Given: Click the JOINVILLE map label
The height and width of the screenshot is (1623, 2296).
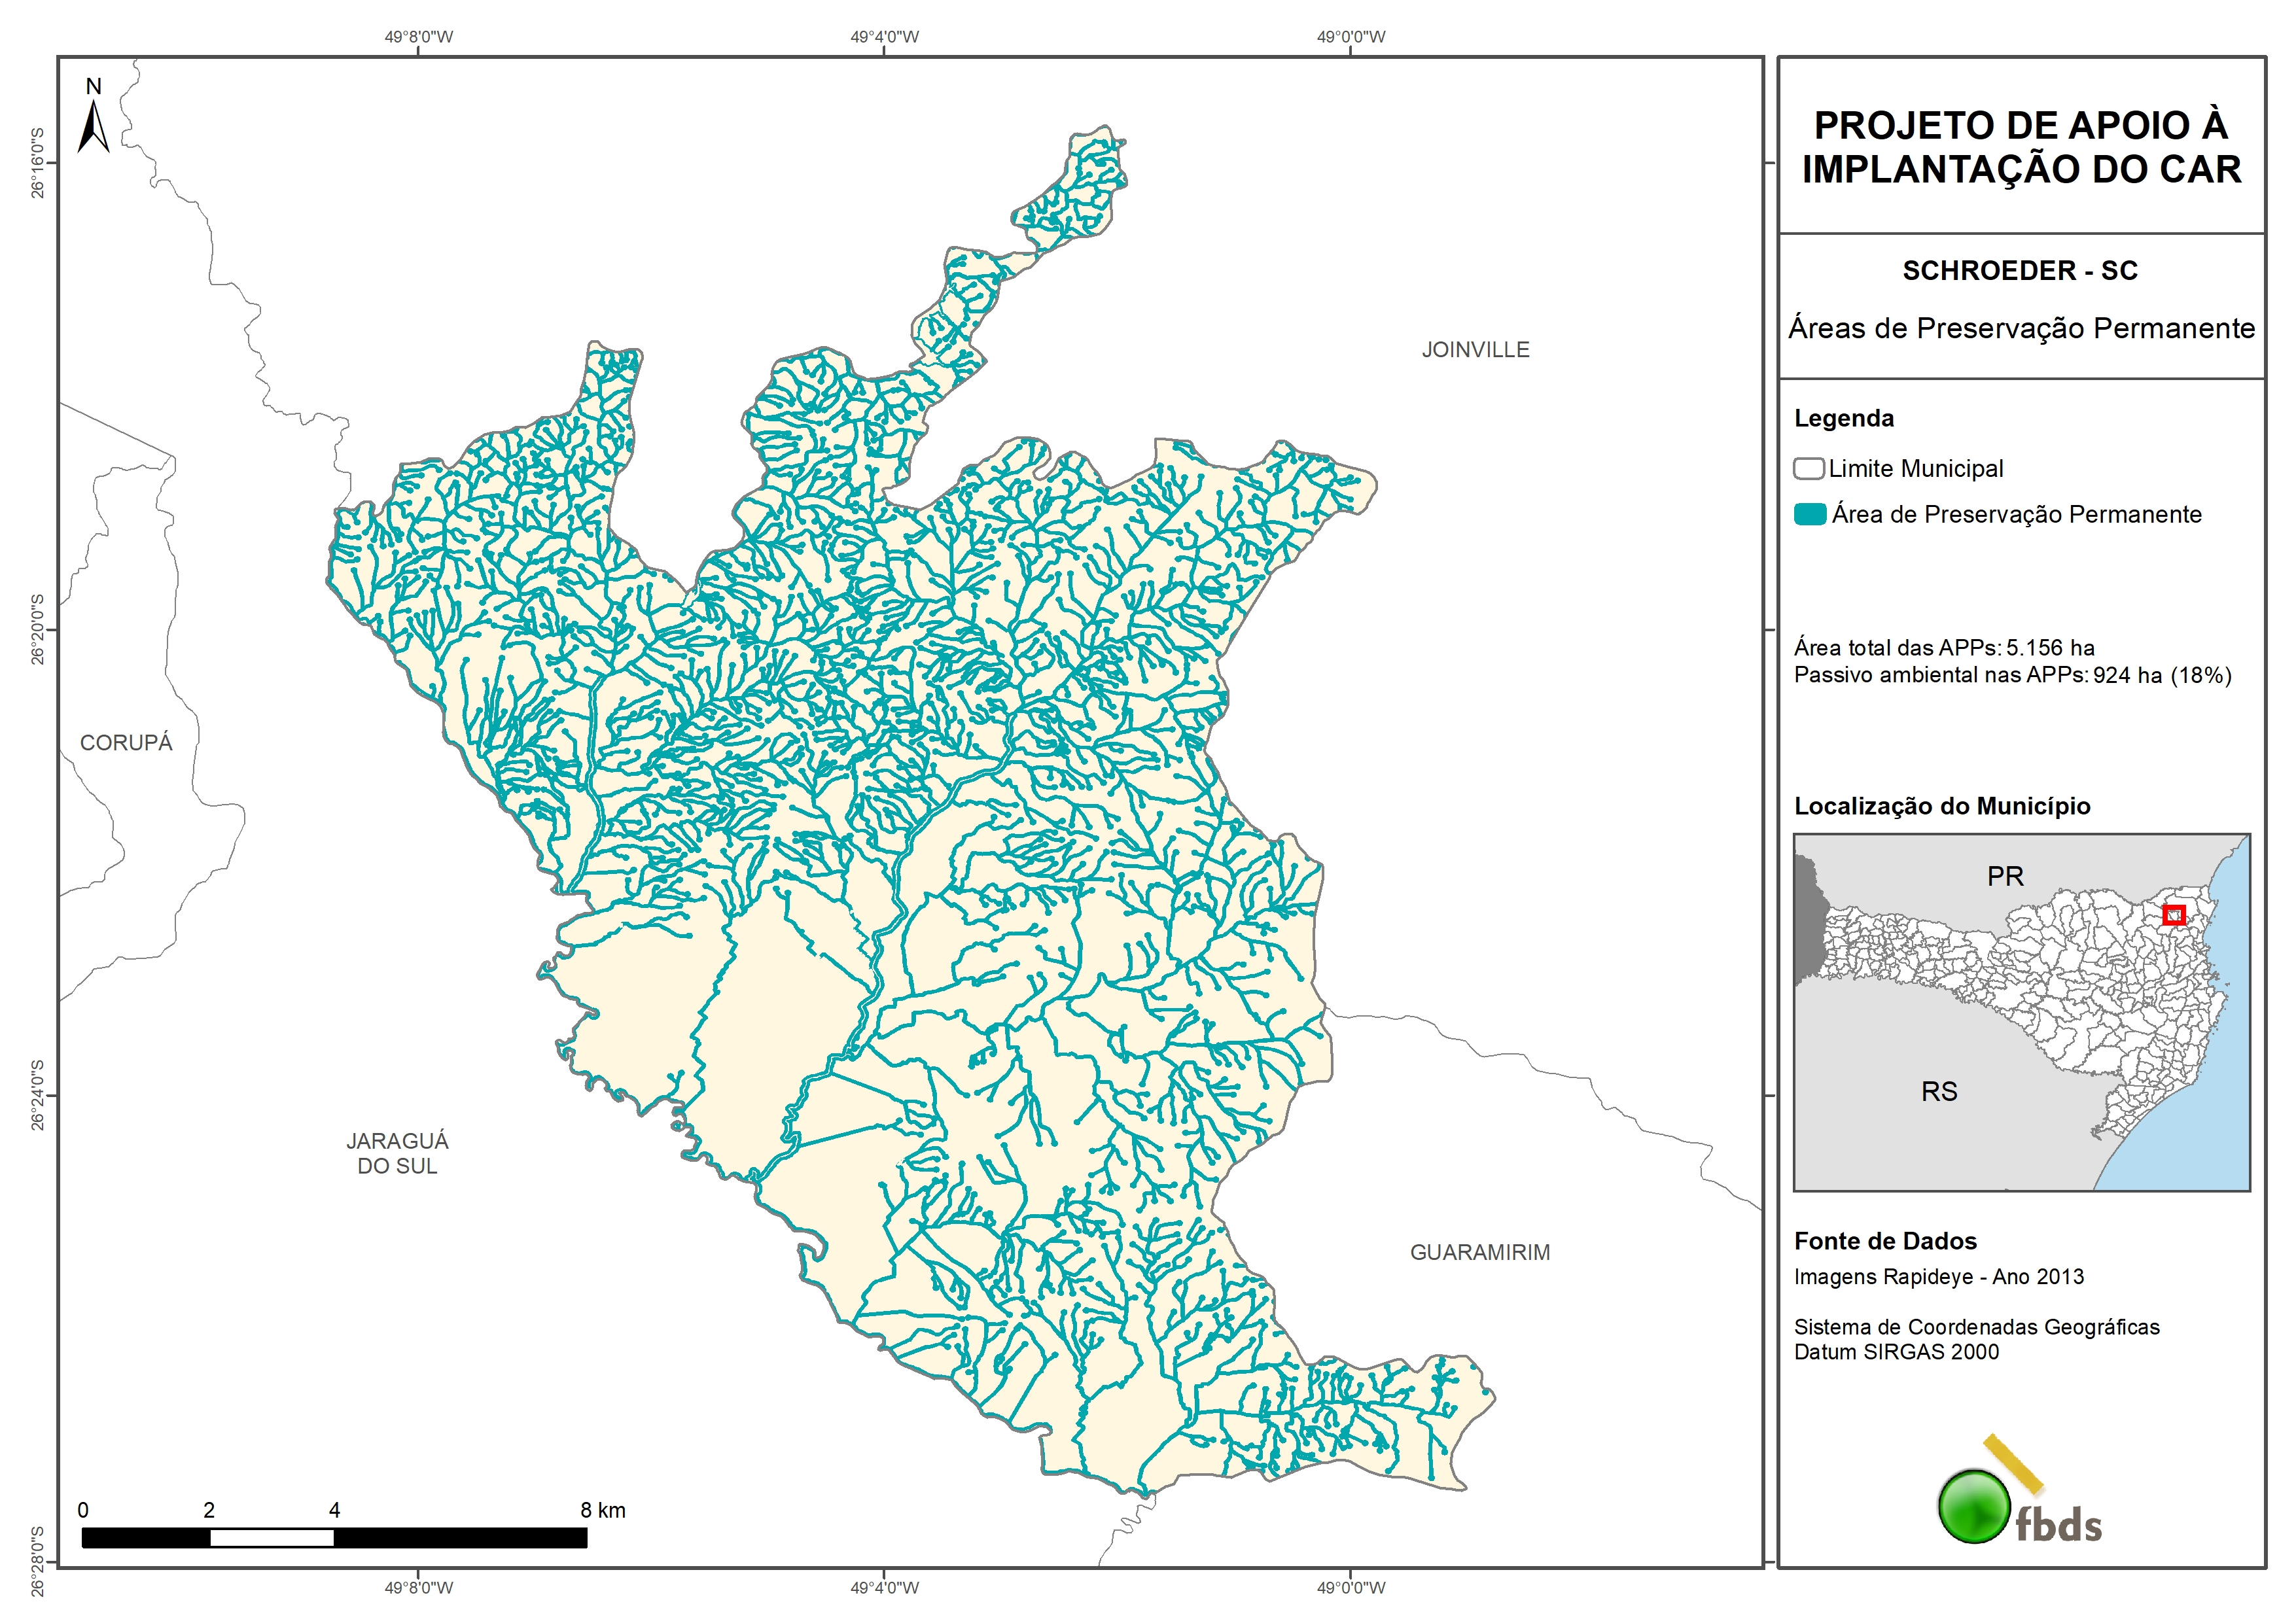Looking at the screenshot, I should [1475, 350].
